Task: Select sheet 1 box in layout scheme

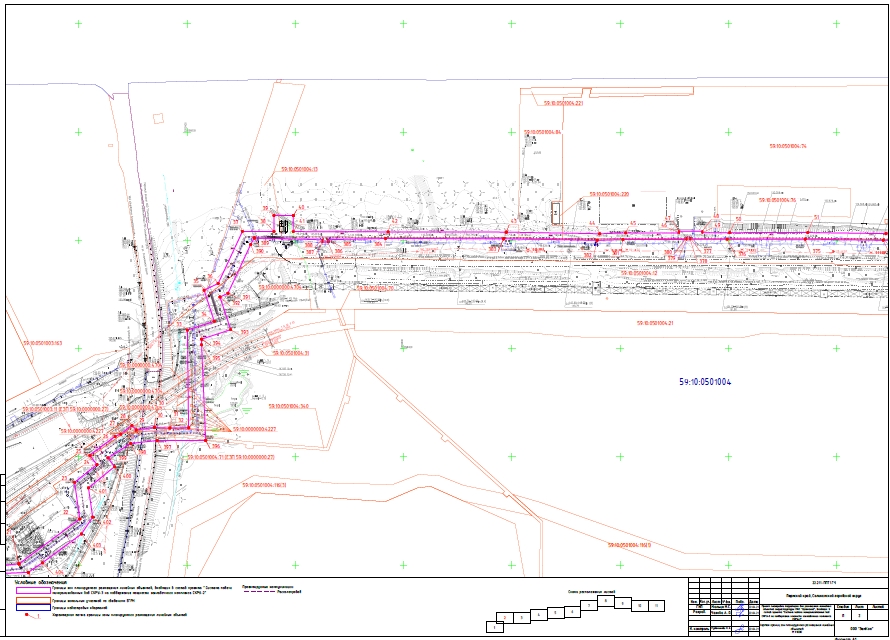Action: (x=495, y=628)
